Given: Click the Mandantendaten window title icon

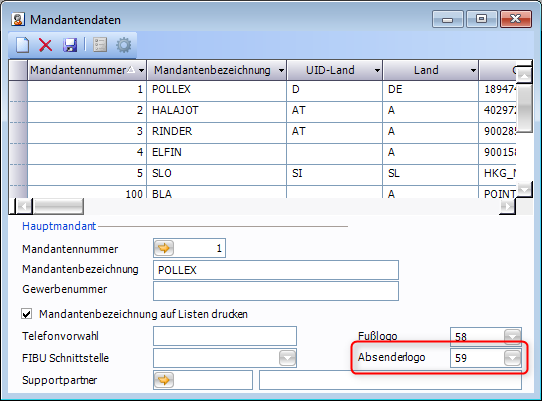Looking at the screenshot, I should point(18,19).
